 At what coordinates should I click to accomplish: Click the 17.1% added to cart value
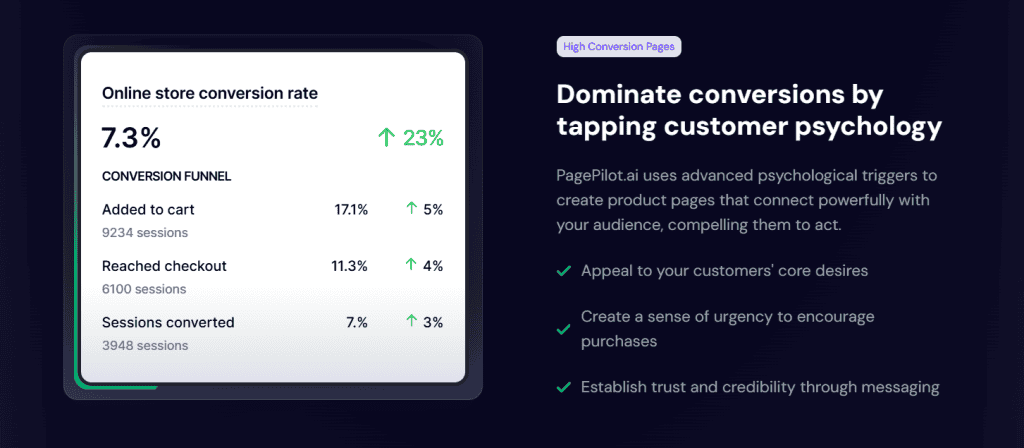point(351,210)
